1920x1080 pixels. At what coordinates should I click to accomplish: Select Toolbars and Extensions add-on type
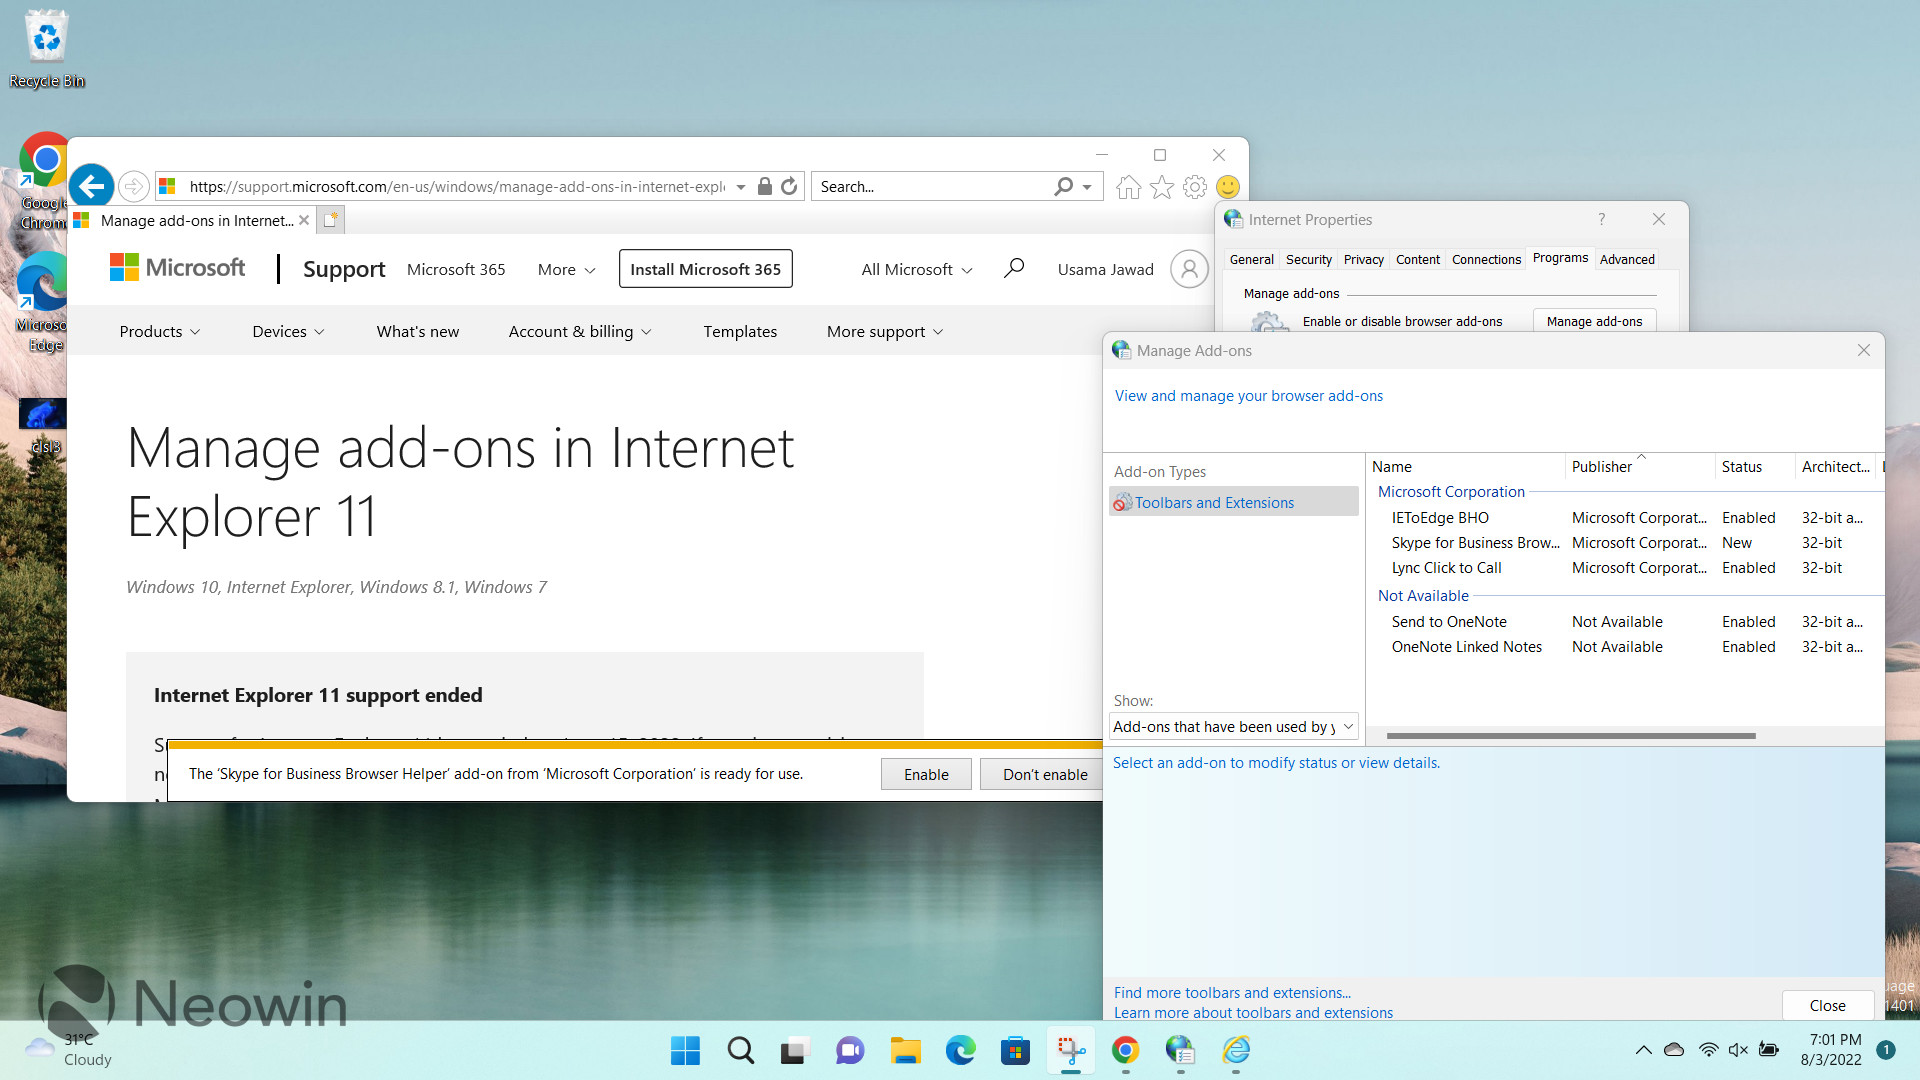[1214, 502]
